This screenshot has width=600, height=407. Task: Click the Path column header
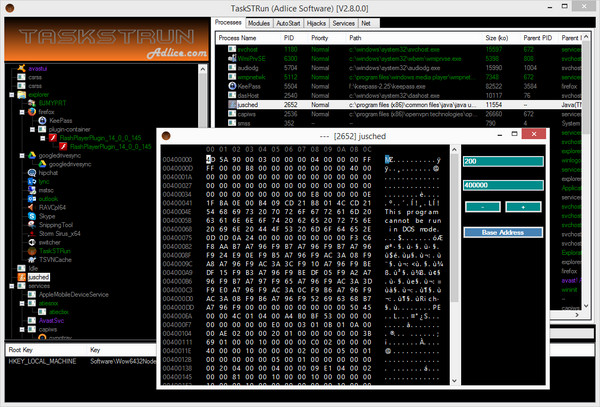tap(414, 38)
